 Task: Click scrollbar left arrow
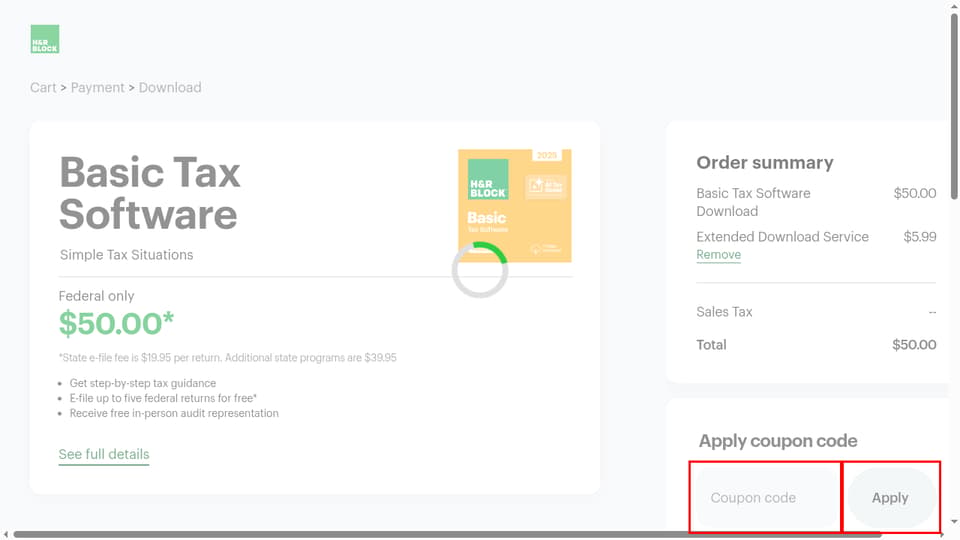click(x=6, y=534)
